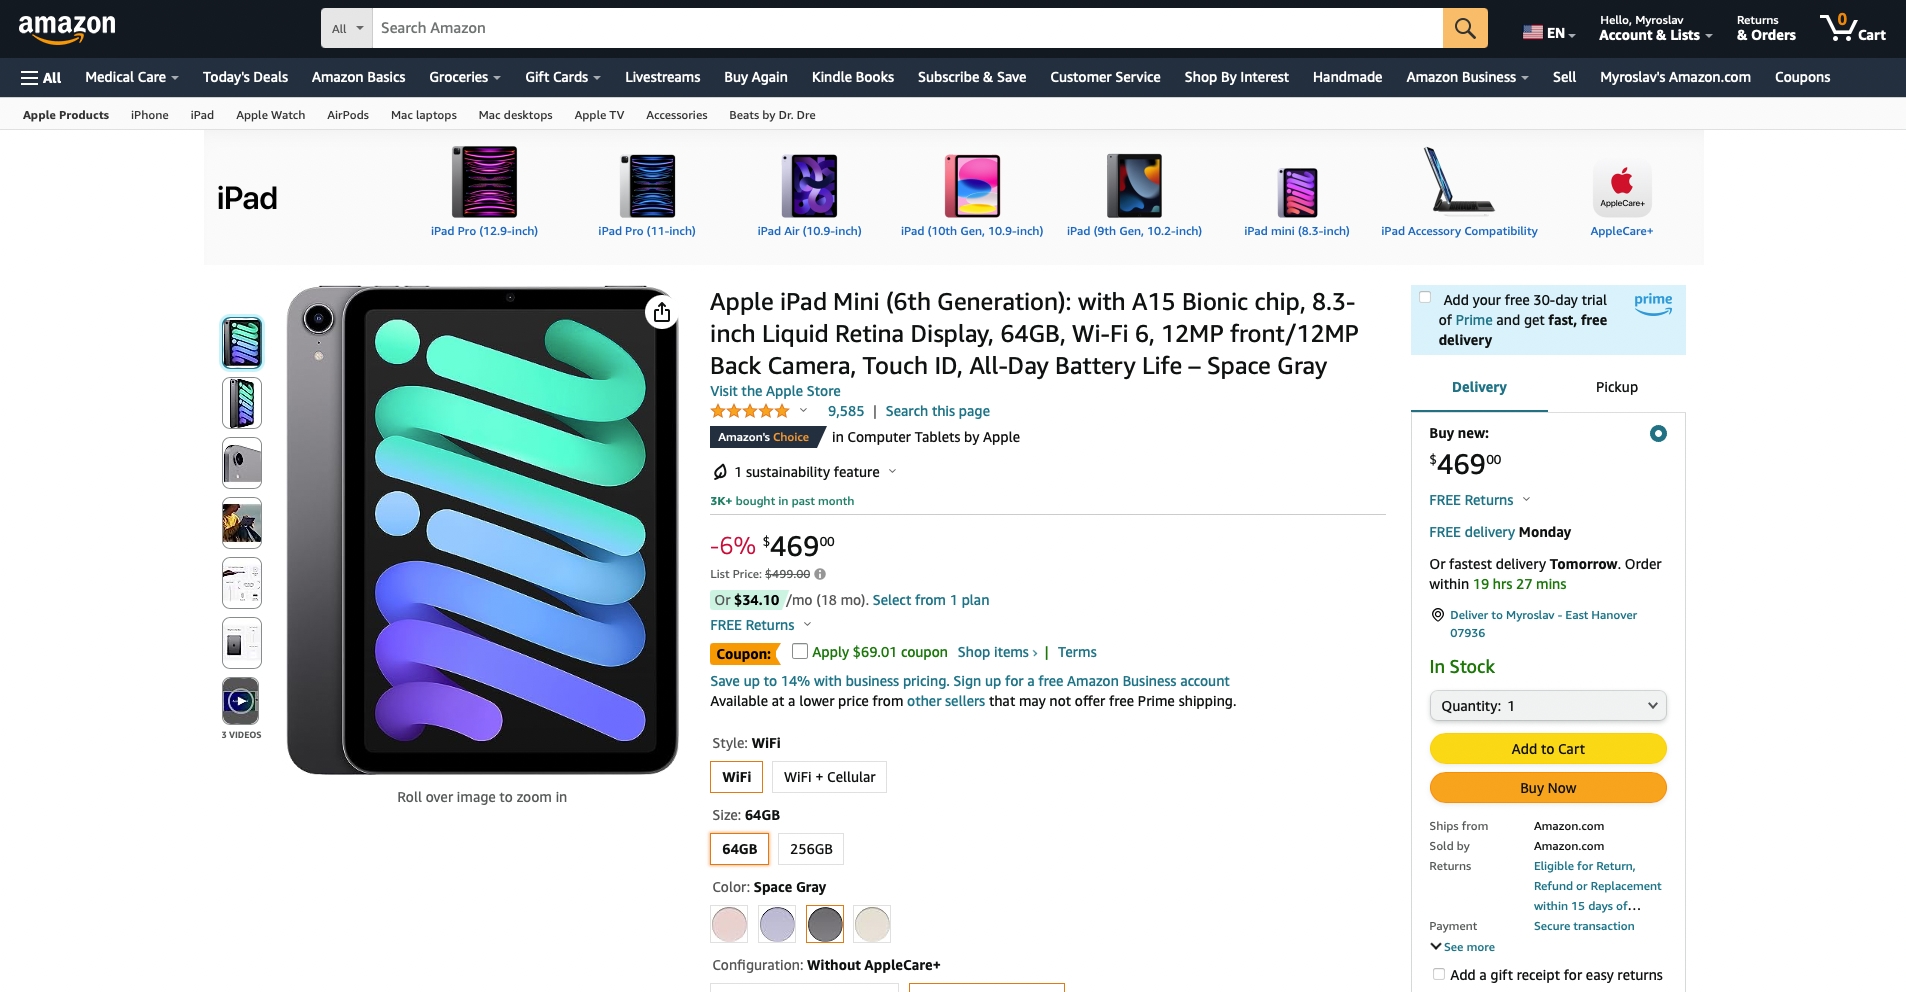Open the Quantity dropdown
This screenshot has width=1906, height=992.
click(1548, 706)
